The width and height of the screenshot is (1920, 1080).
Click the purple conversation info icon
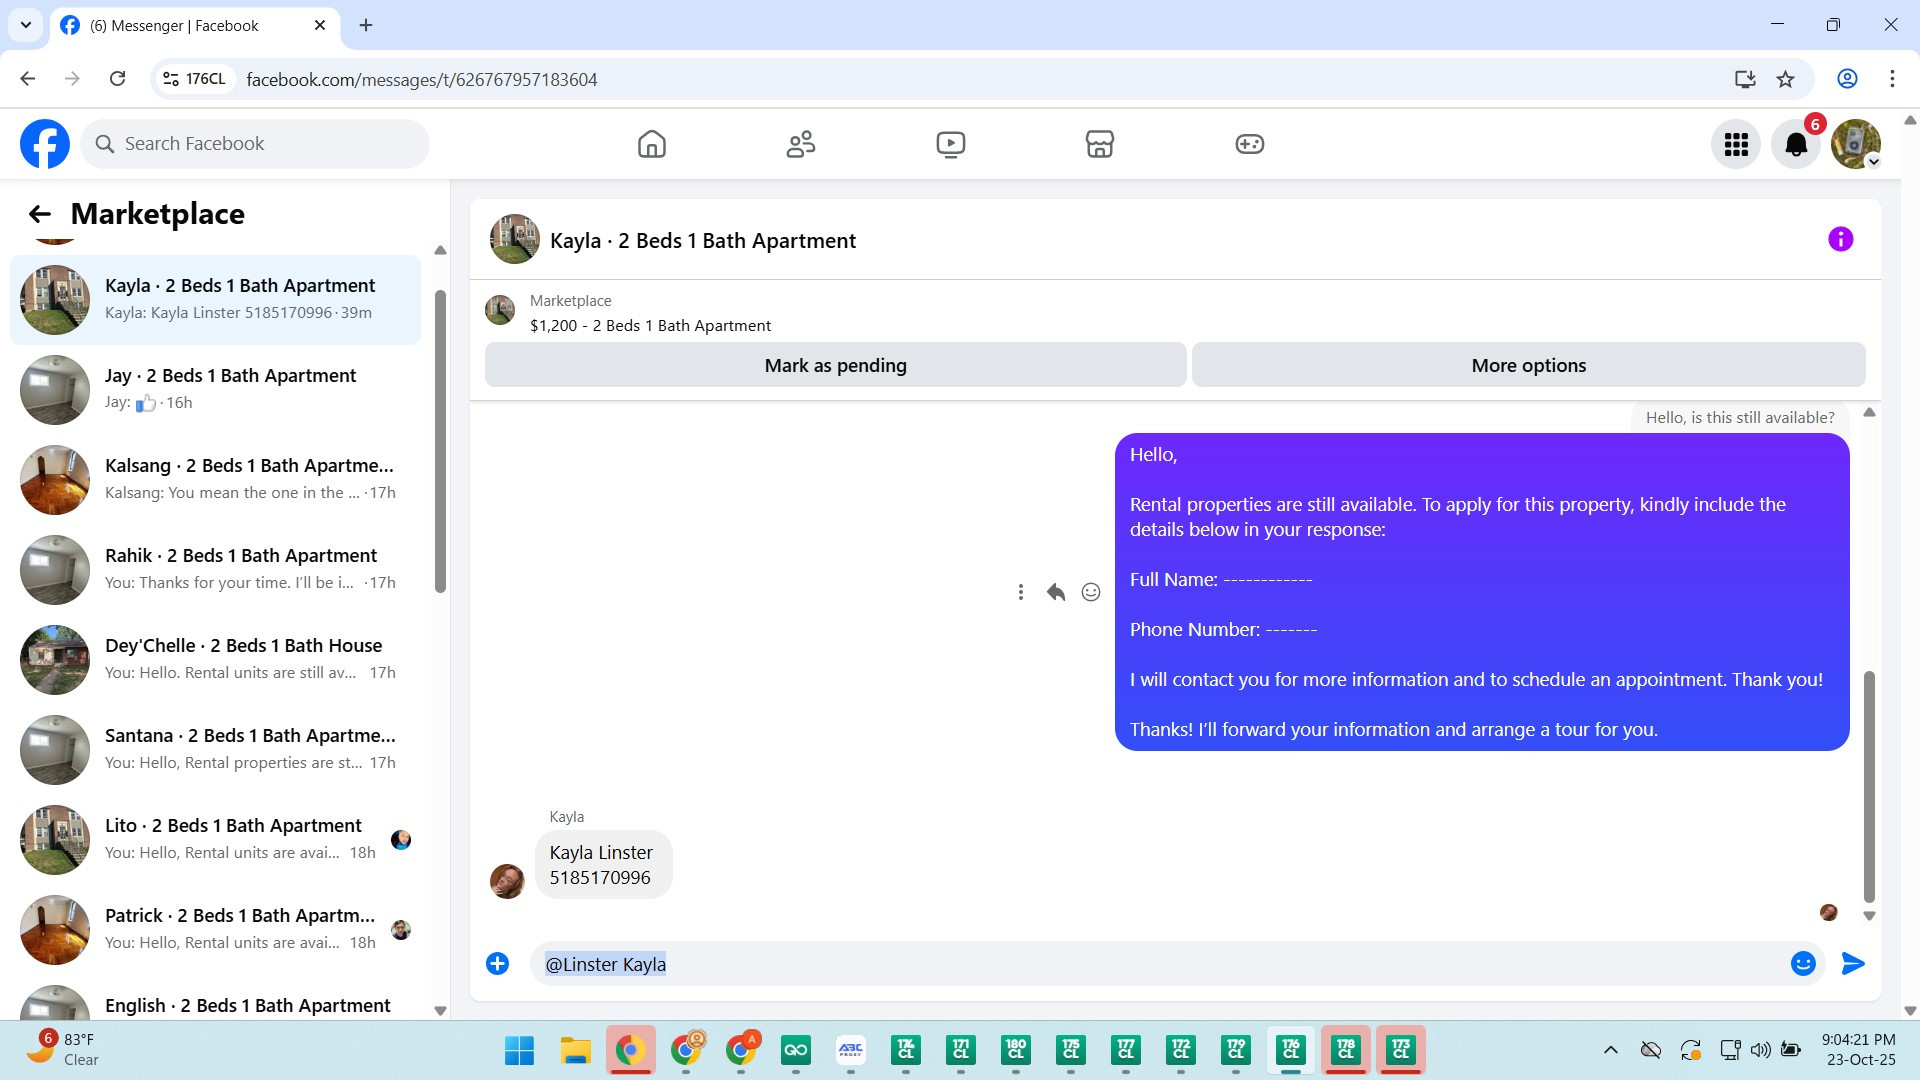pos(1840,239)
